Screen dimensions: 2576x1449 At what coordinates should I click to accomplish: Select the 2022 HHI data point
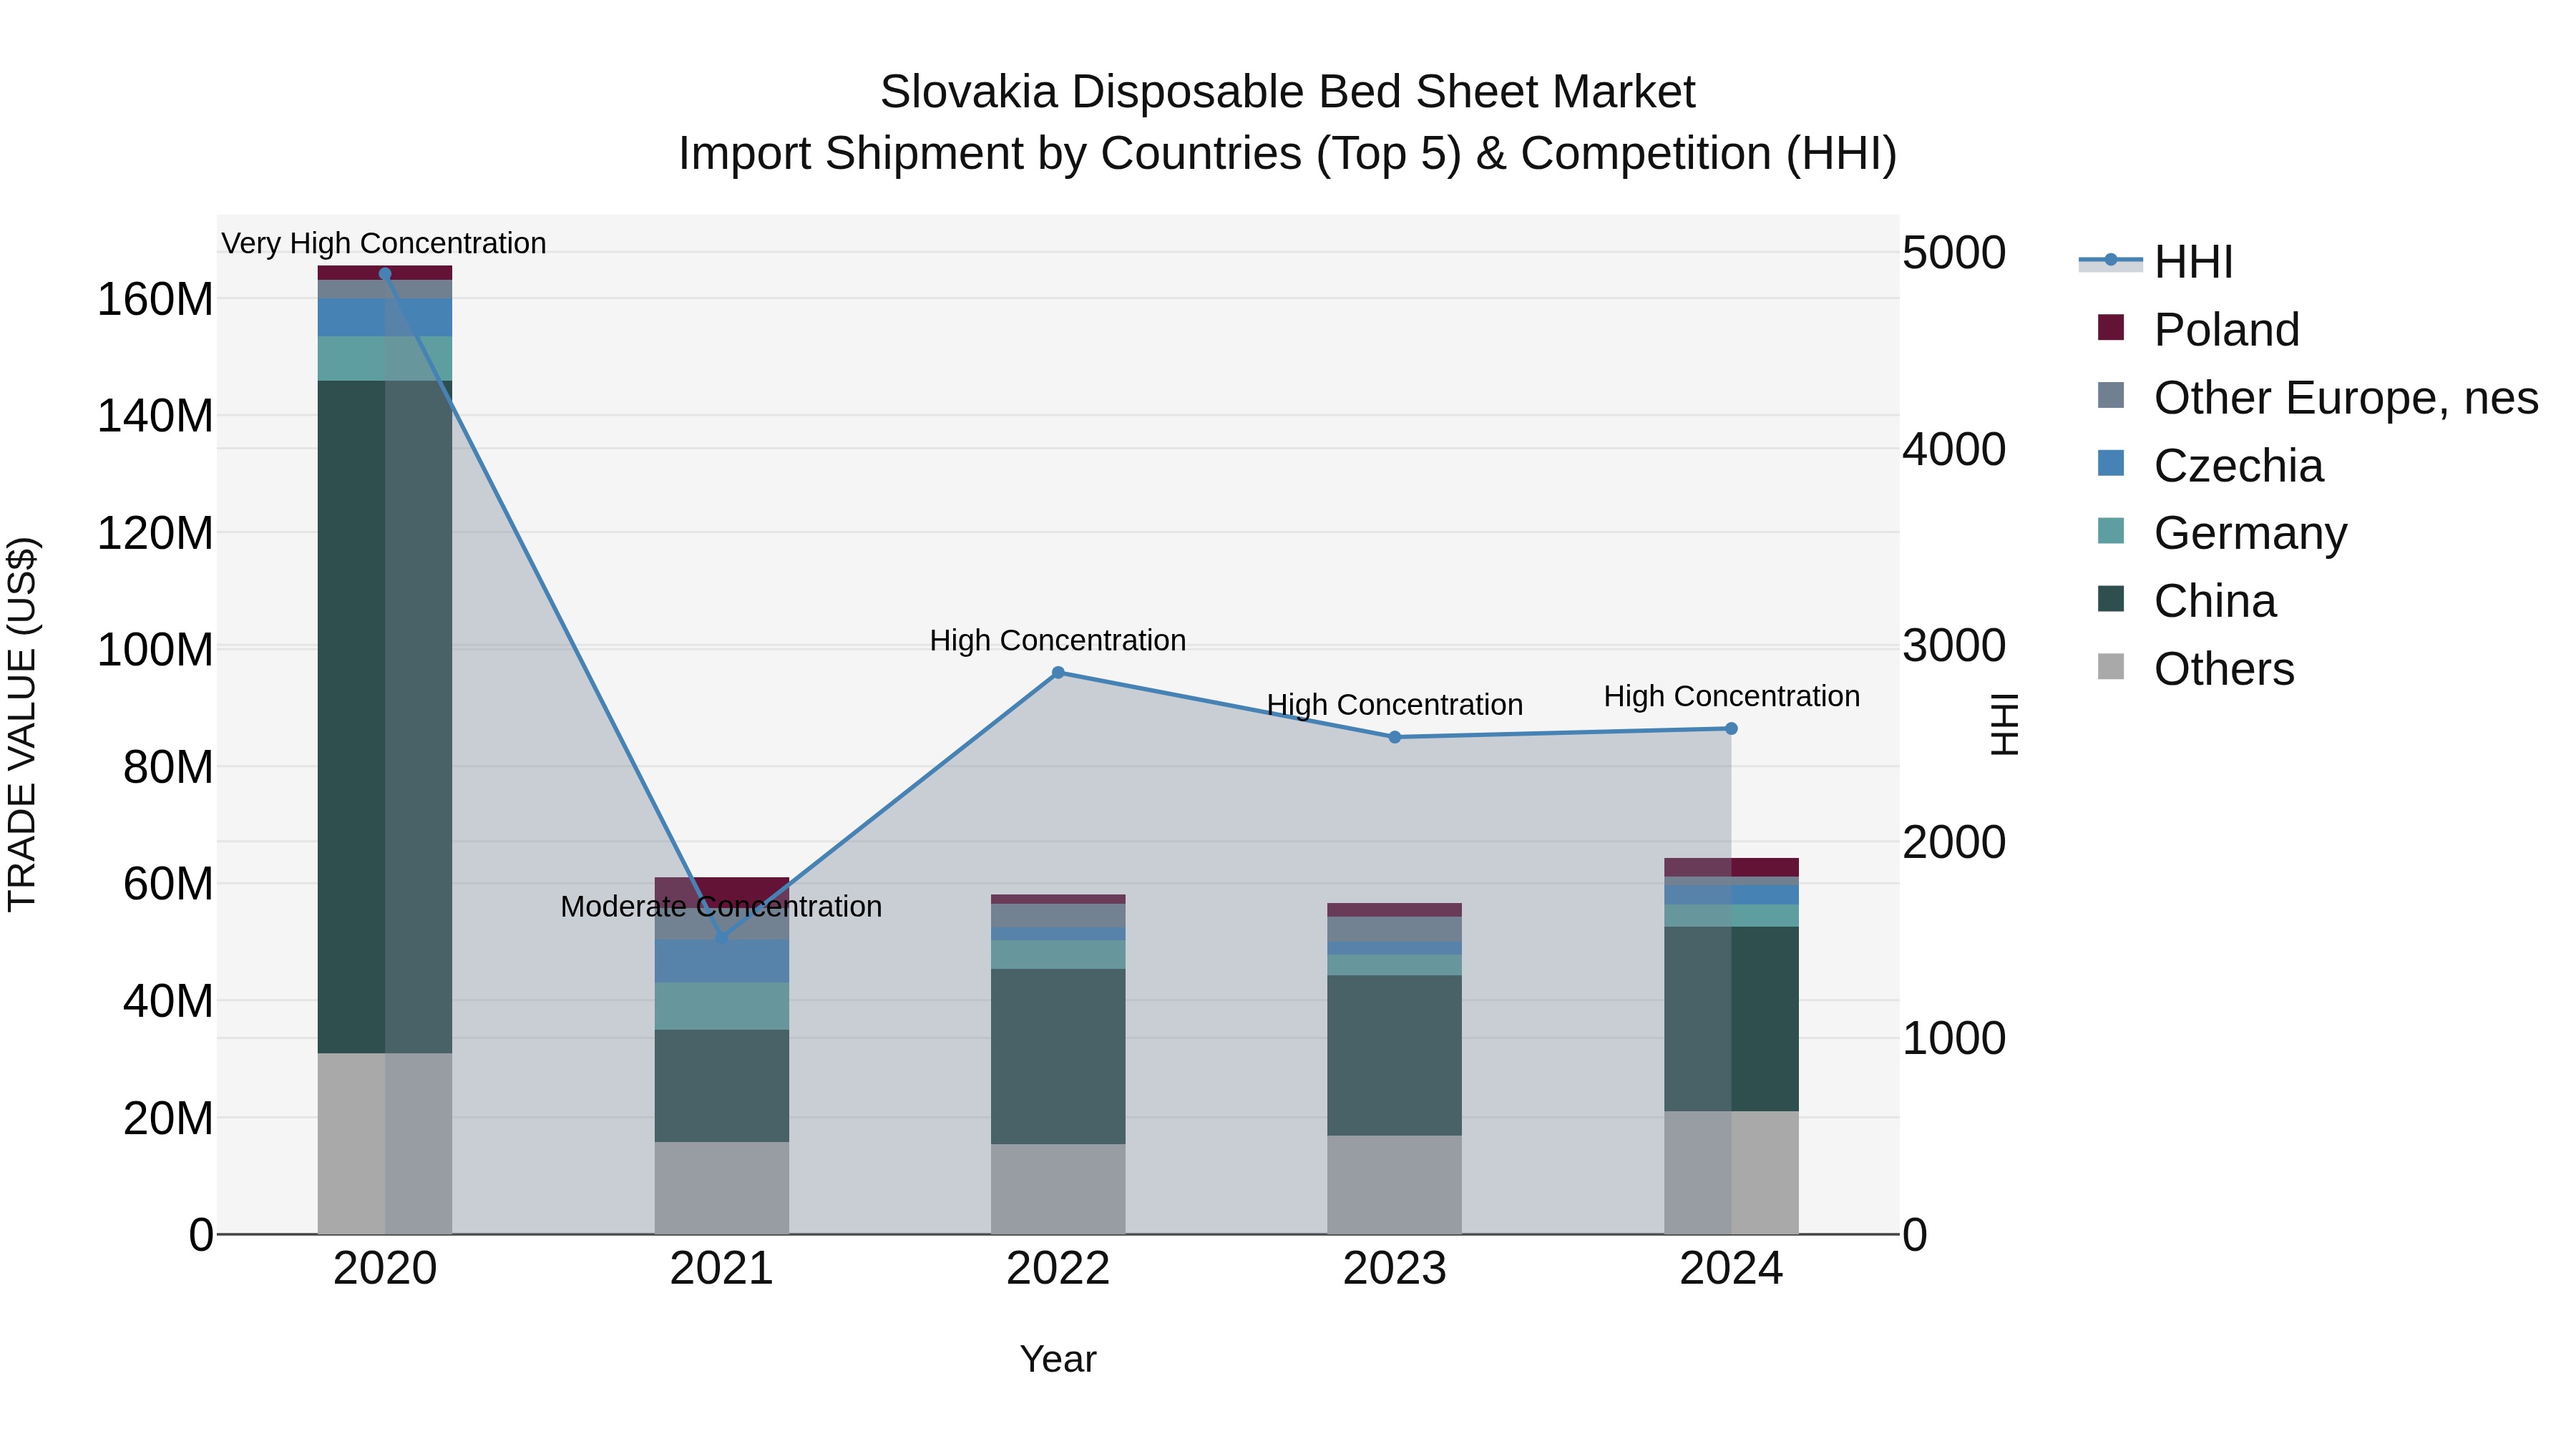(1058, 673)
